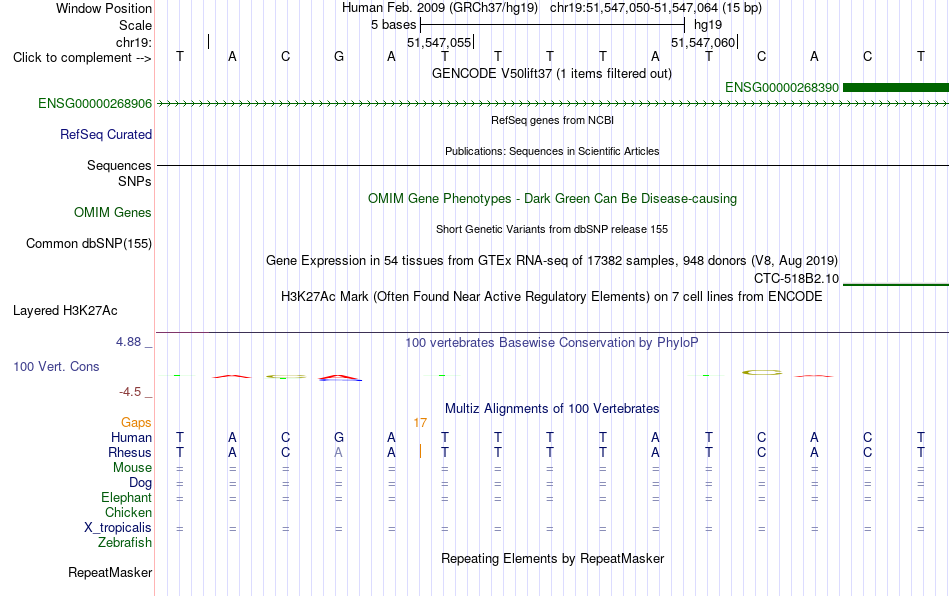Open the RefSeq Curated track label

click(x=106, y=134)
